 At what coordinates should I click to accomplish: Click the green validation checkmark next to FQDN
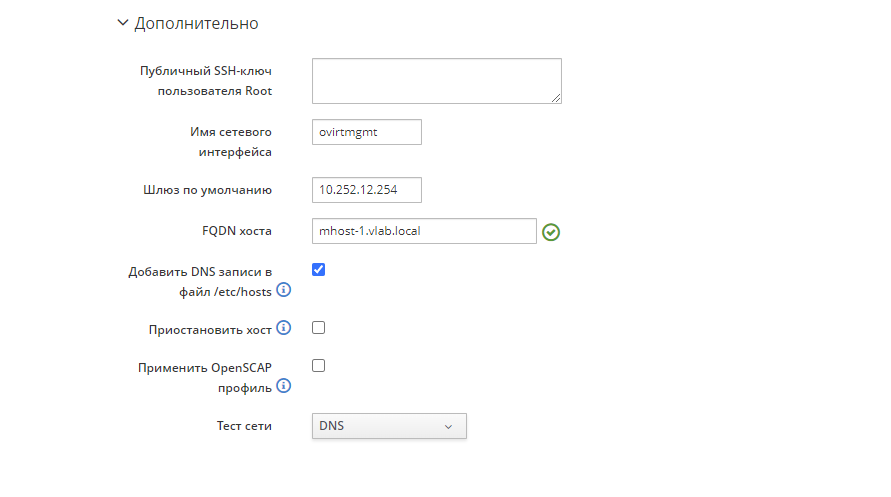point(551,232)
